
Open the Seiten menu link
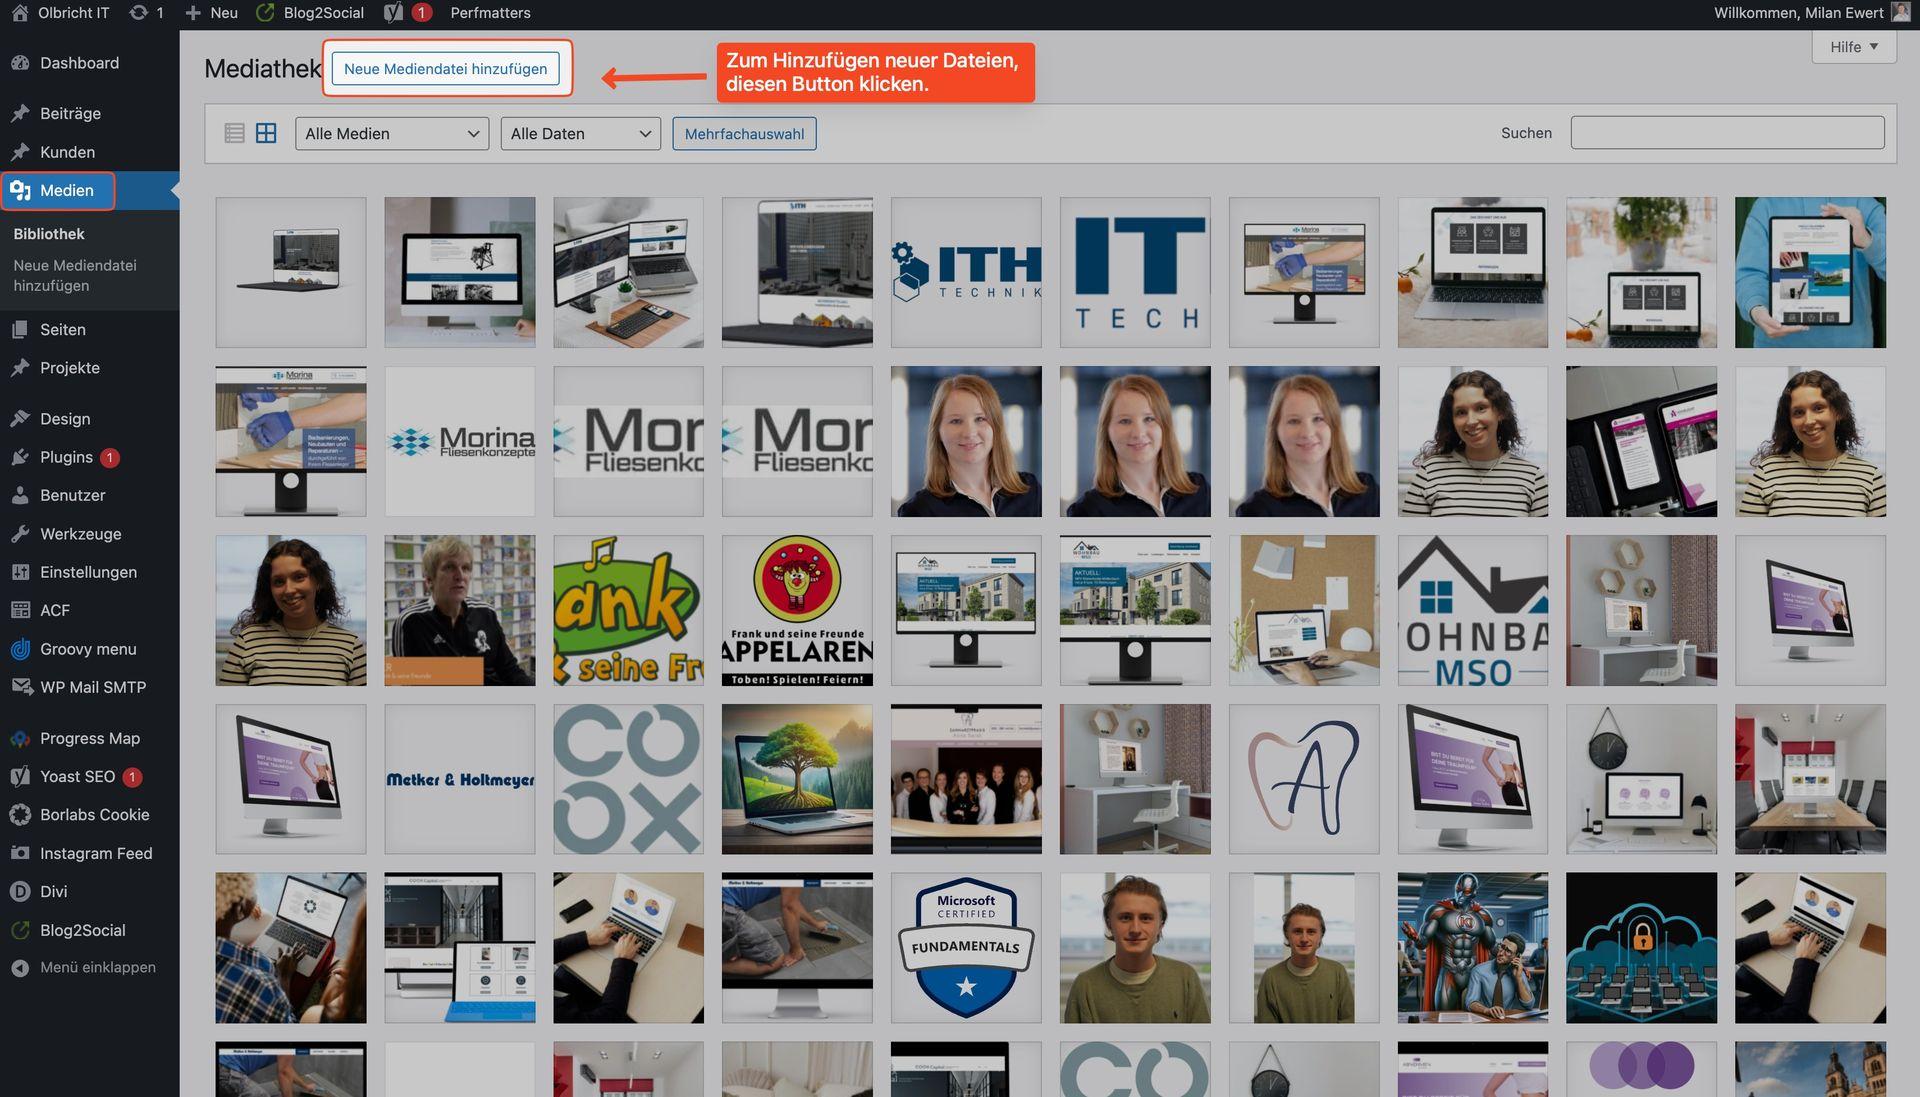click(63, 329)
